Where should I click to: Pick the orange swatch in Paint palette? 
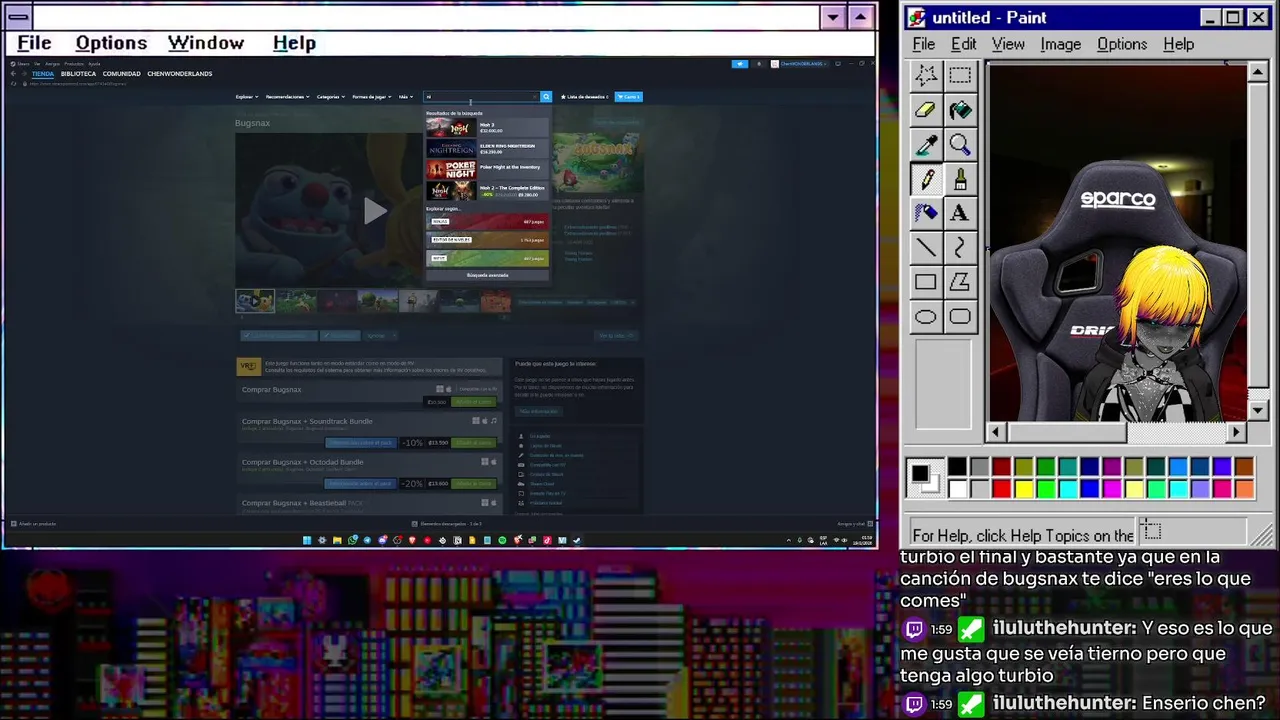click(x=1243, y=488)
